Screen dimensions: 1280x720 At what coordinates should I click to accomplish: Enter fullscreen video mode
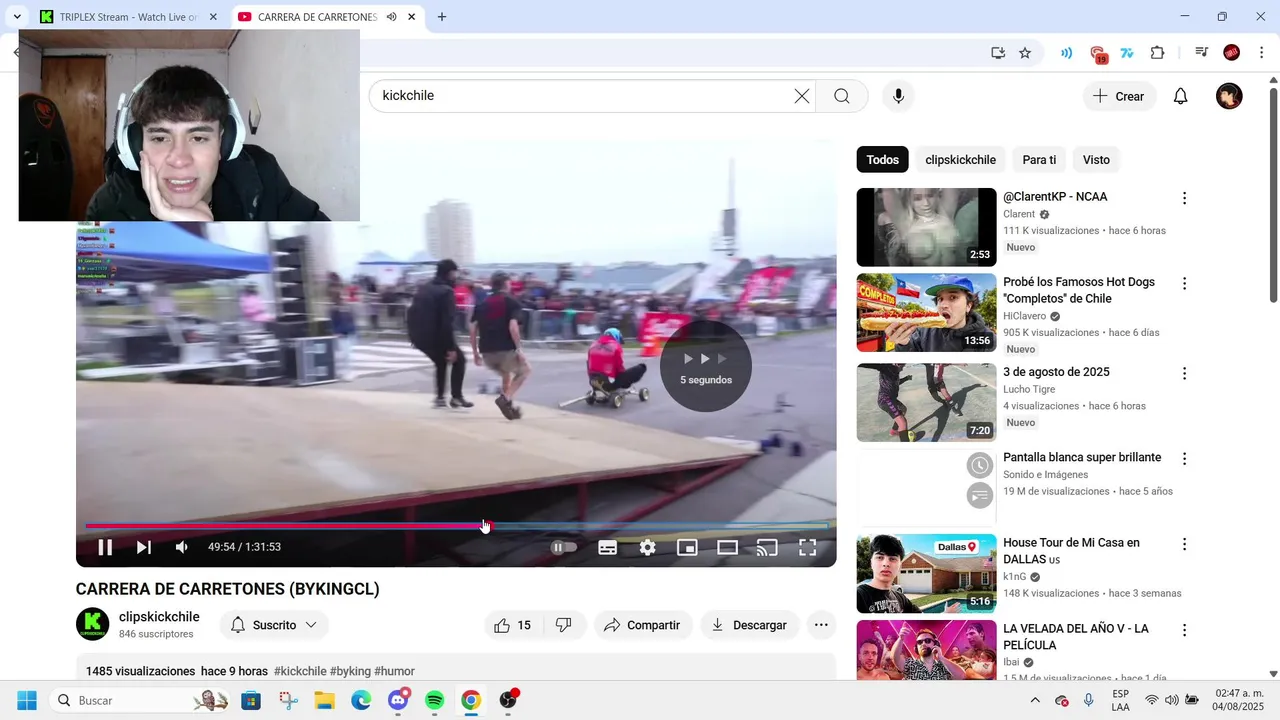coord(807,547)
